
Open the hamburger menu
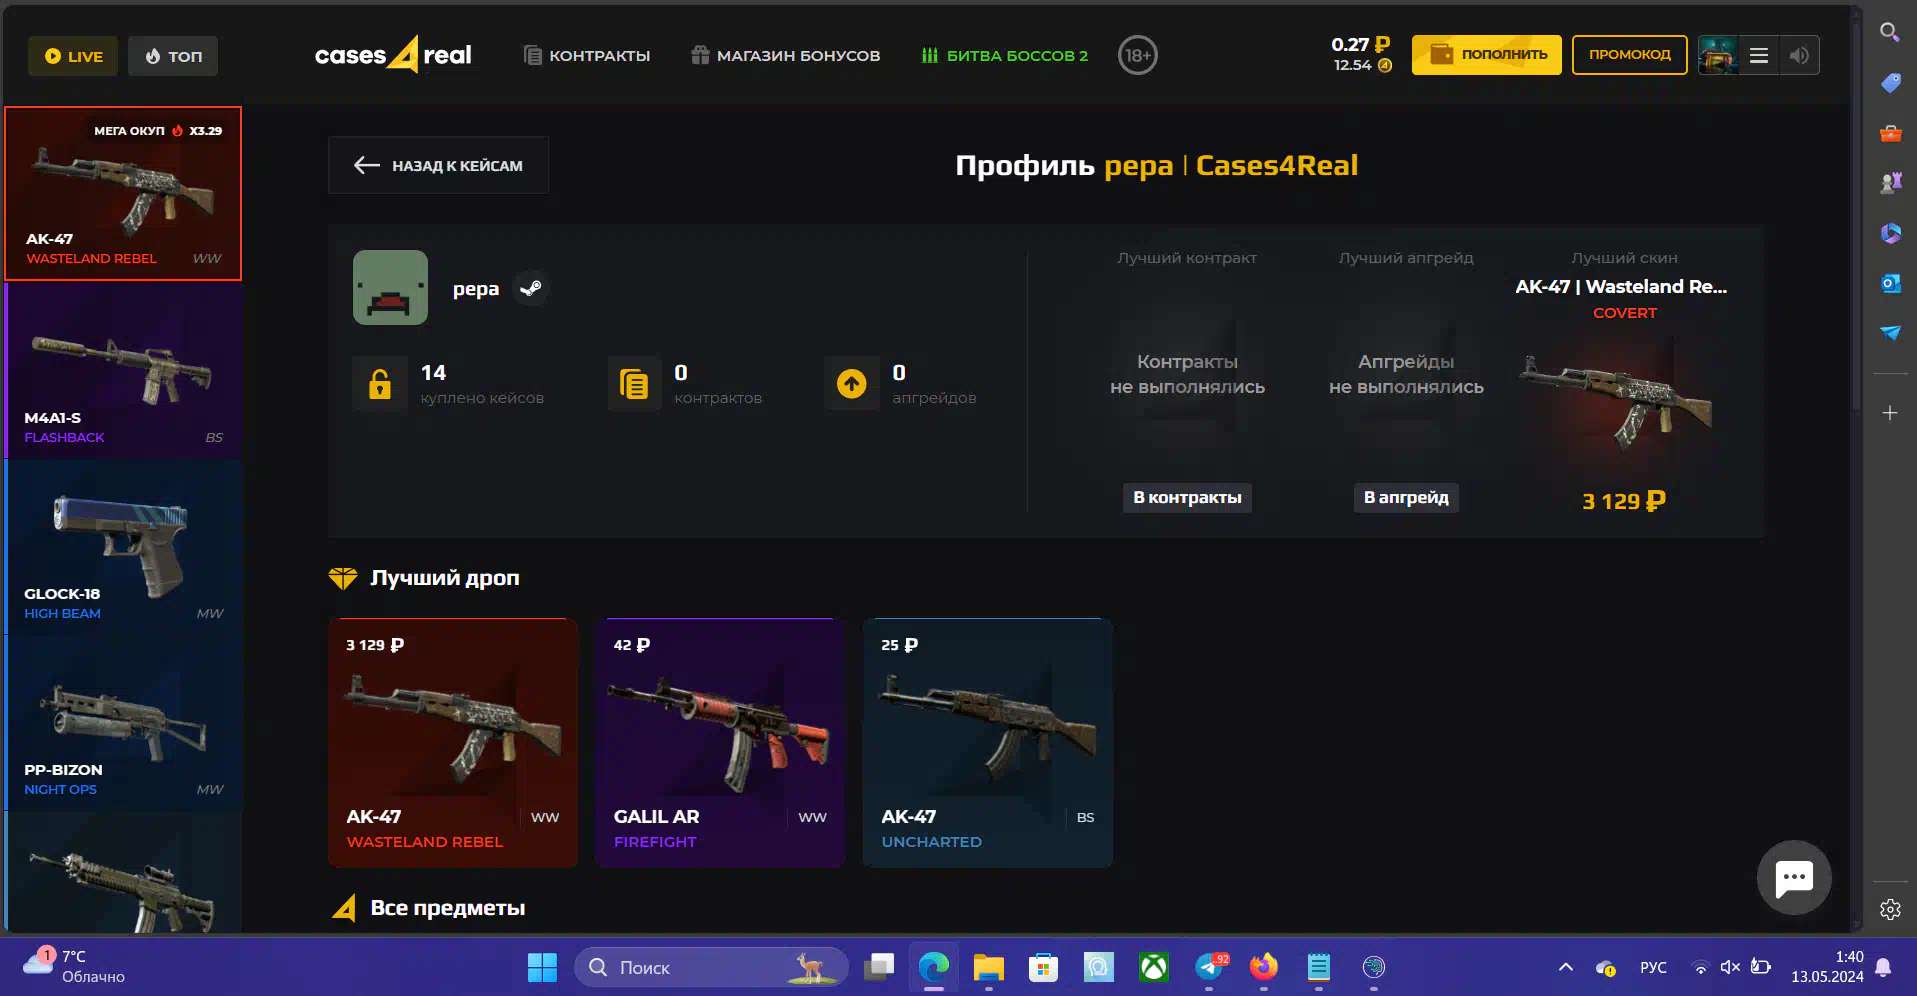point(1759,55)
